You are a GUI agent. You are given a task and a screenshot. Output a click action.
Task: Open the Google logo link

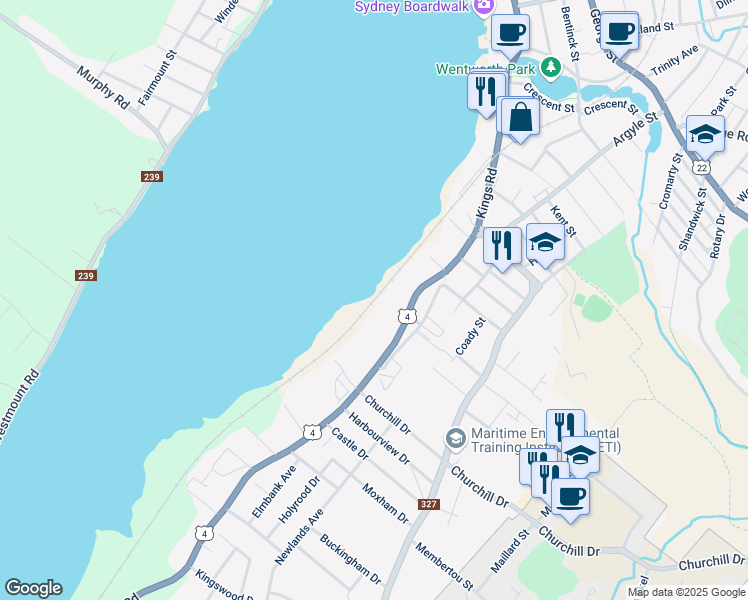pyautogui.click(x=33, y=588)
